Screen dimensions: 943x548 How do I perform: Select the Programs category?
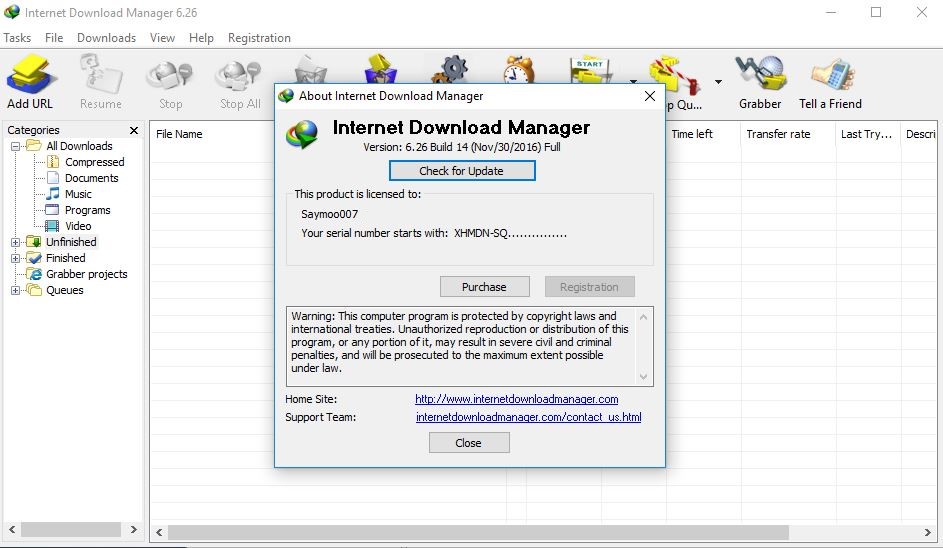(87, 210)
